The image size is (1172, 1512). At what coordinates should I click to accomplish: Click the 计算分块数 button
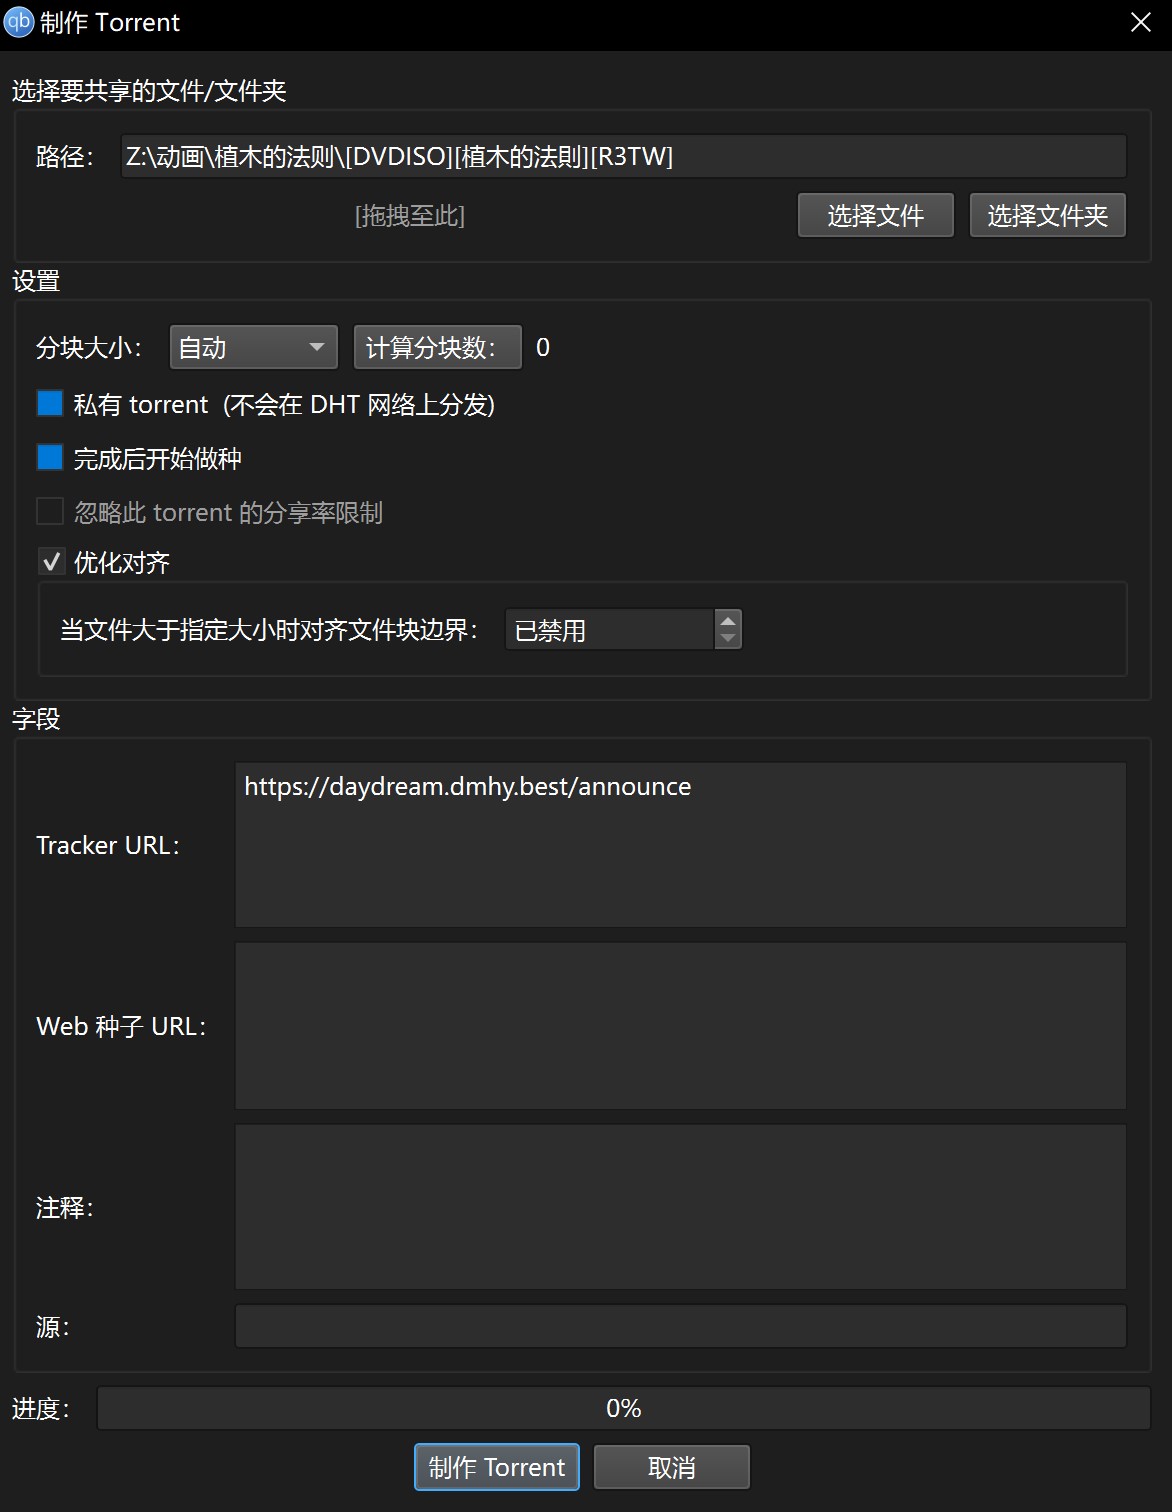point(438,347)
